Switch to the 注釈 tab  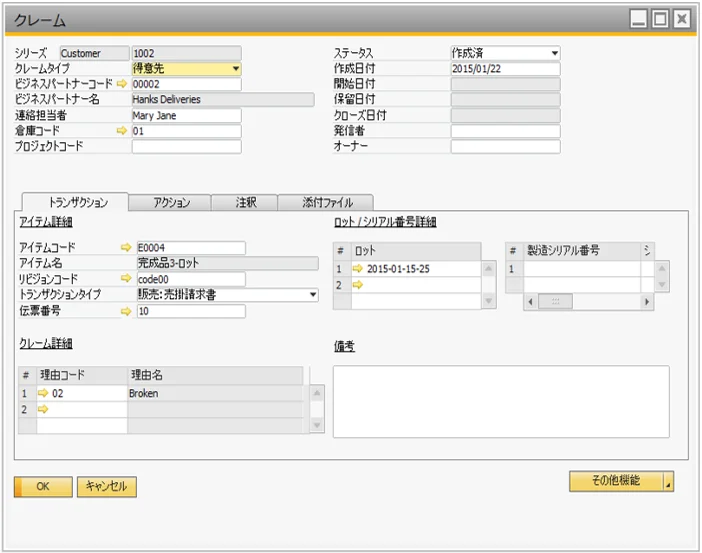245,202
